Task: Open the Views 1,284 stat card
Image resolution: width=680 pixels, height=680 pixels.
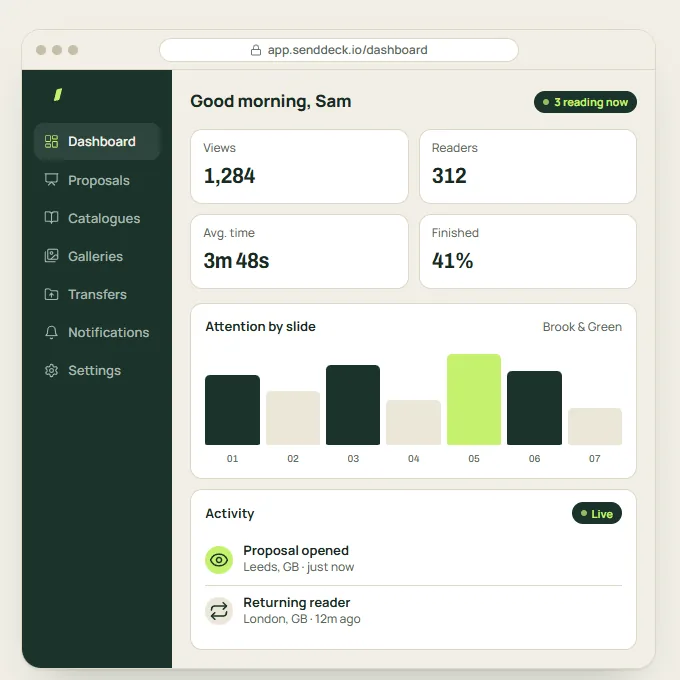Action: pyautogui.click(x=299, y=167)
